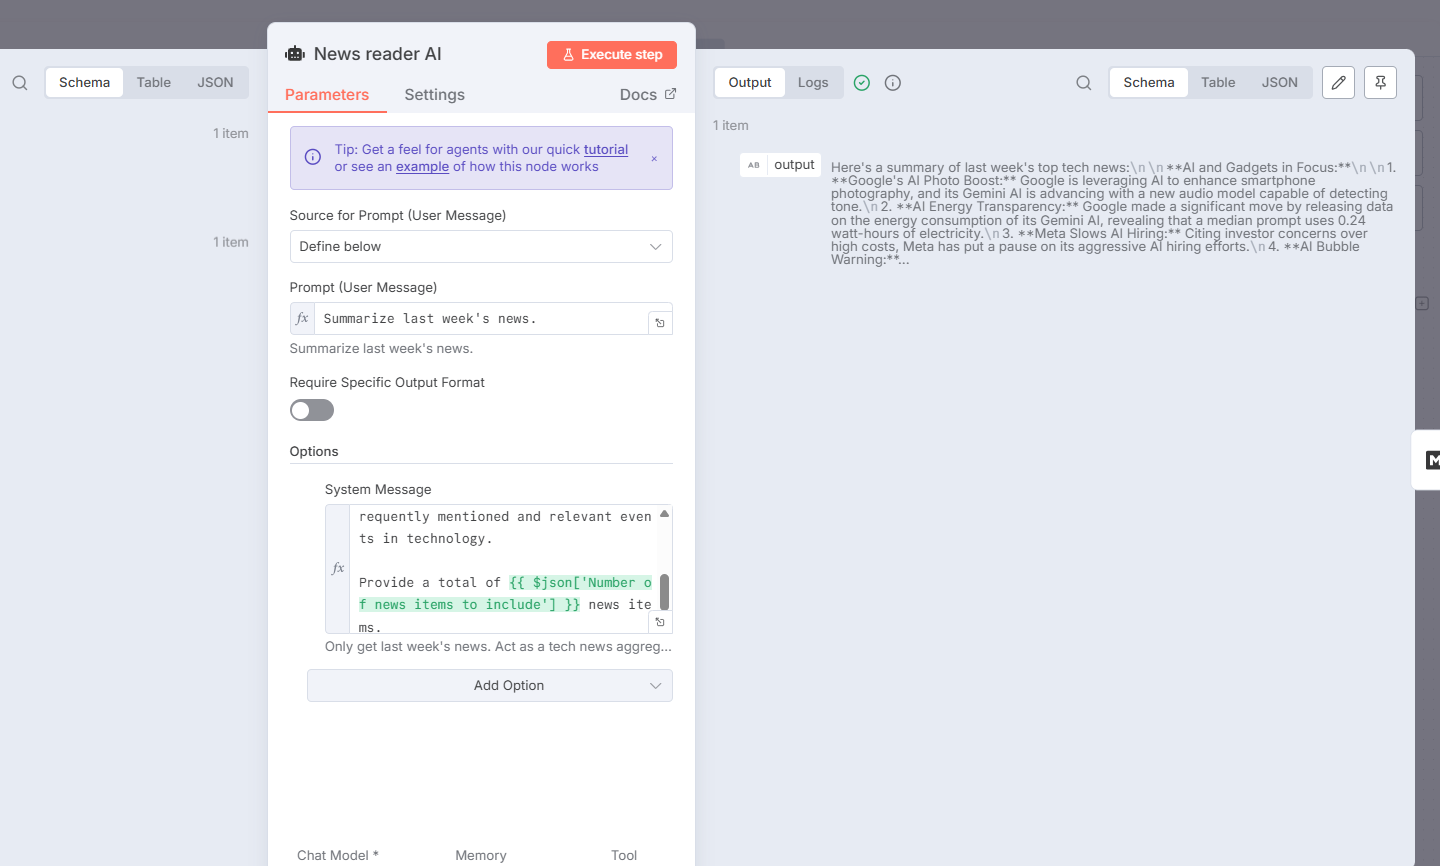Search the output panel data
Screen dimensions: 1440x866
(x=1083, y=83)
